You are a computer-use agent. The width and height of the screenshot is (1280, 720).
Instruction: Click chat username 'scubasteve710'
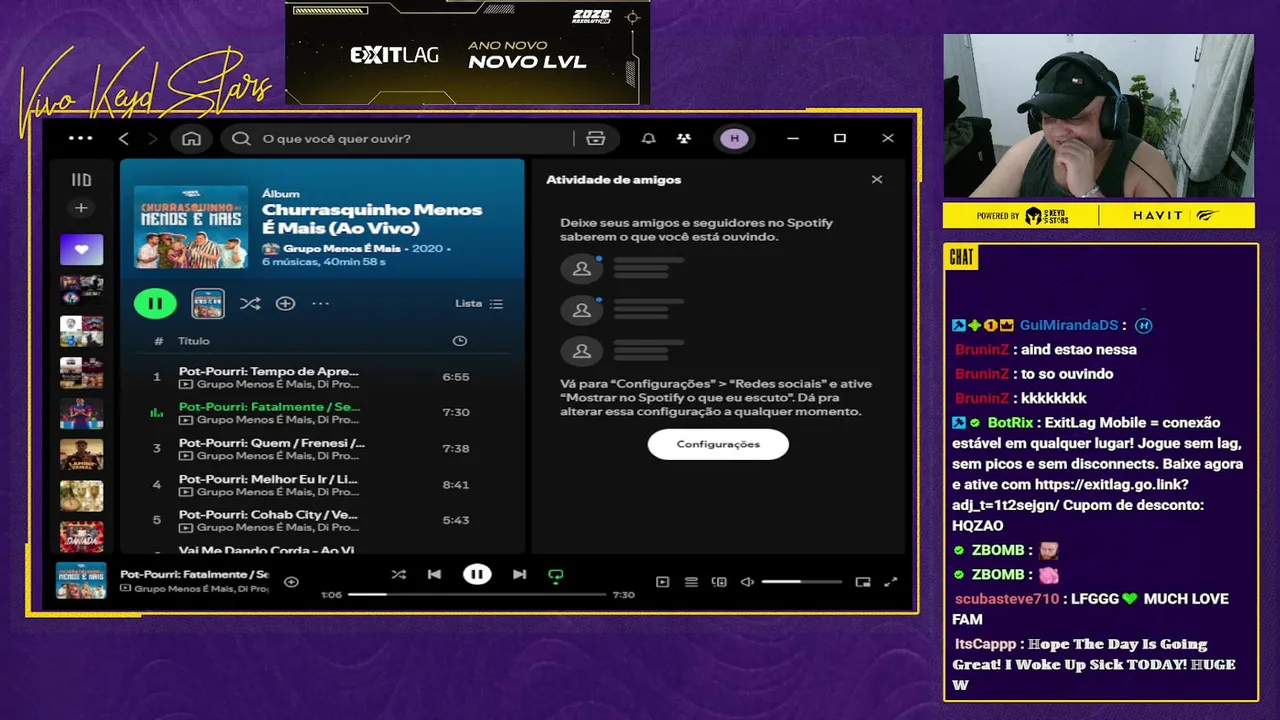[x=1006, y=598]
